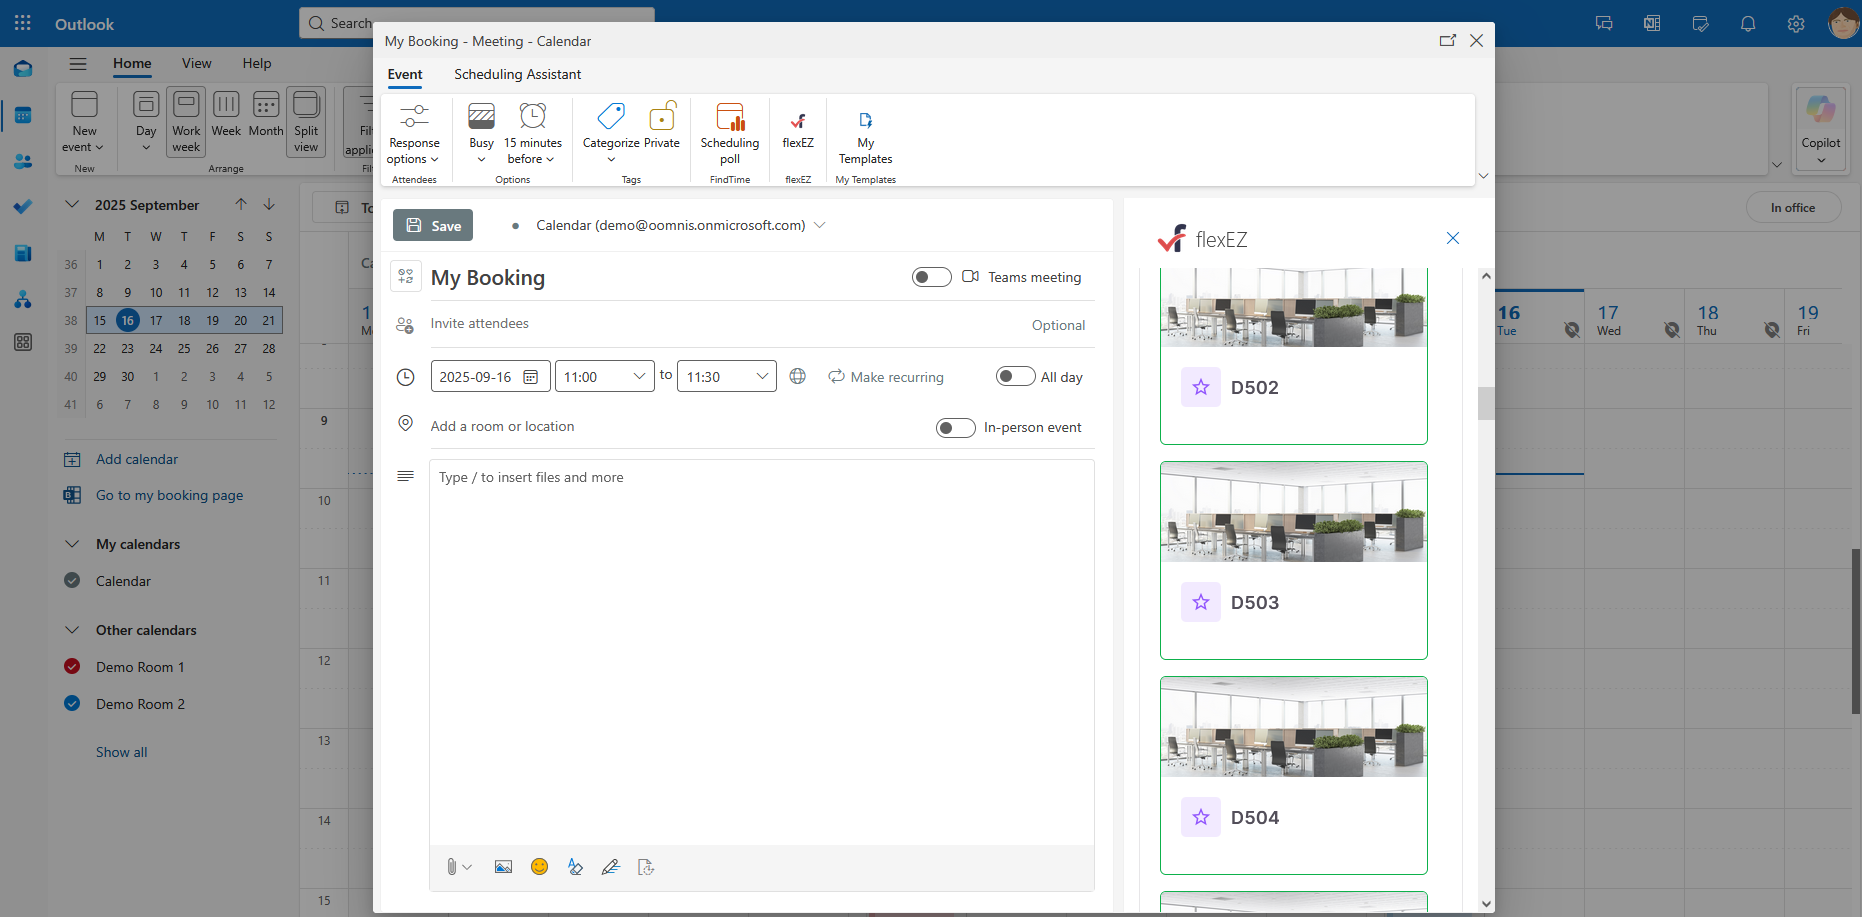Open Microsoft To Do from the sidebar

pyautogui.click(x=22, y=207)
